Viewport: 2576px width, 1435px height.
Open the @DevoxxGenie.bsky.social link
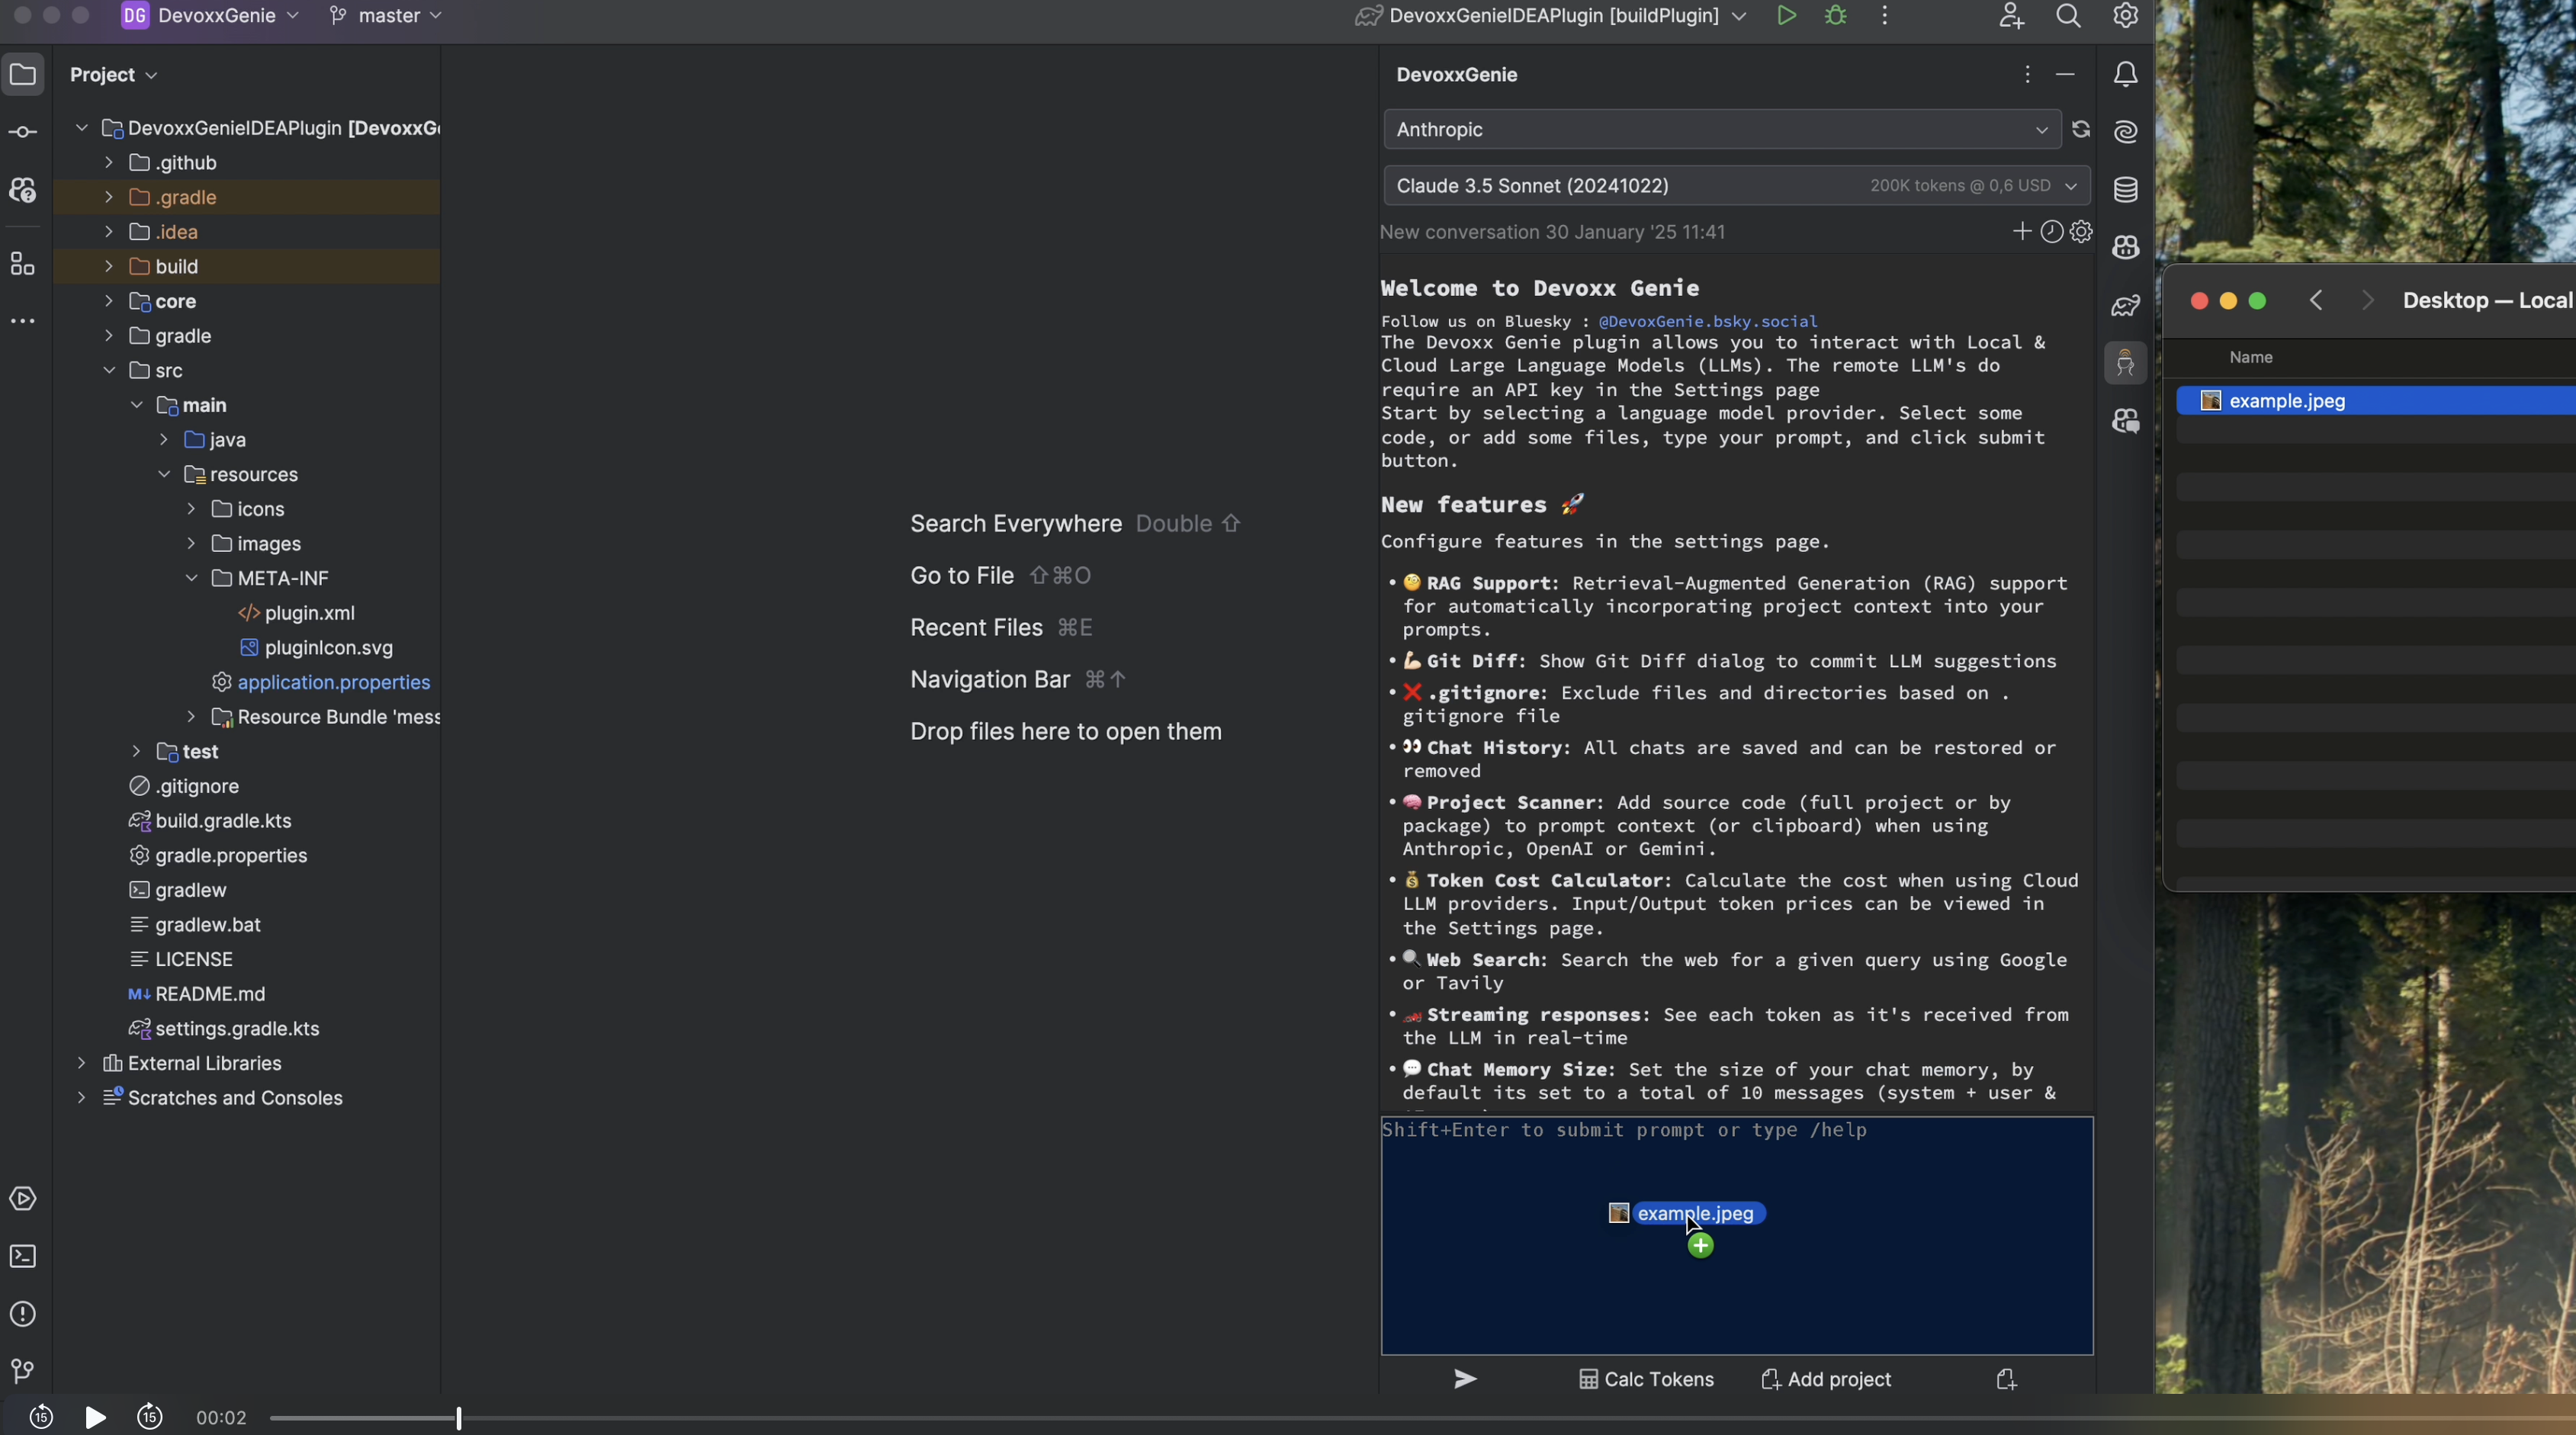pyautogui.click(x=1707, y=321)
